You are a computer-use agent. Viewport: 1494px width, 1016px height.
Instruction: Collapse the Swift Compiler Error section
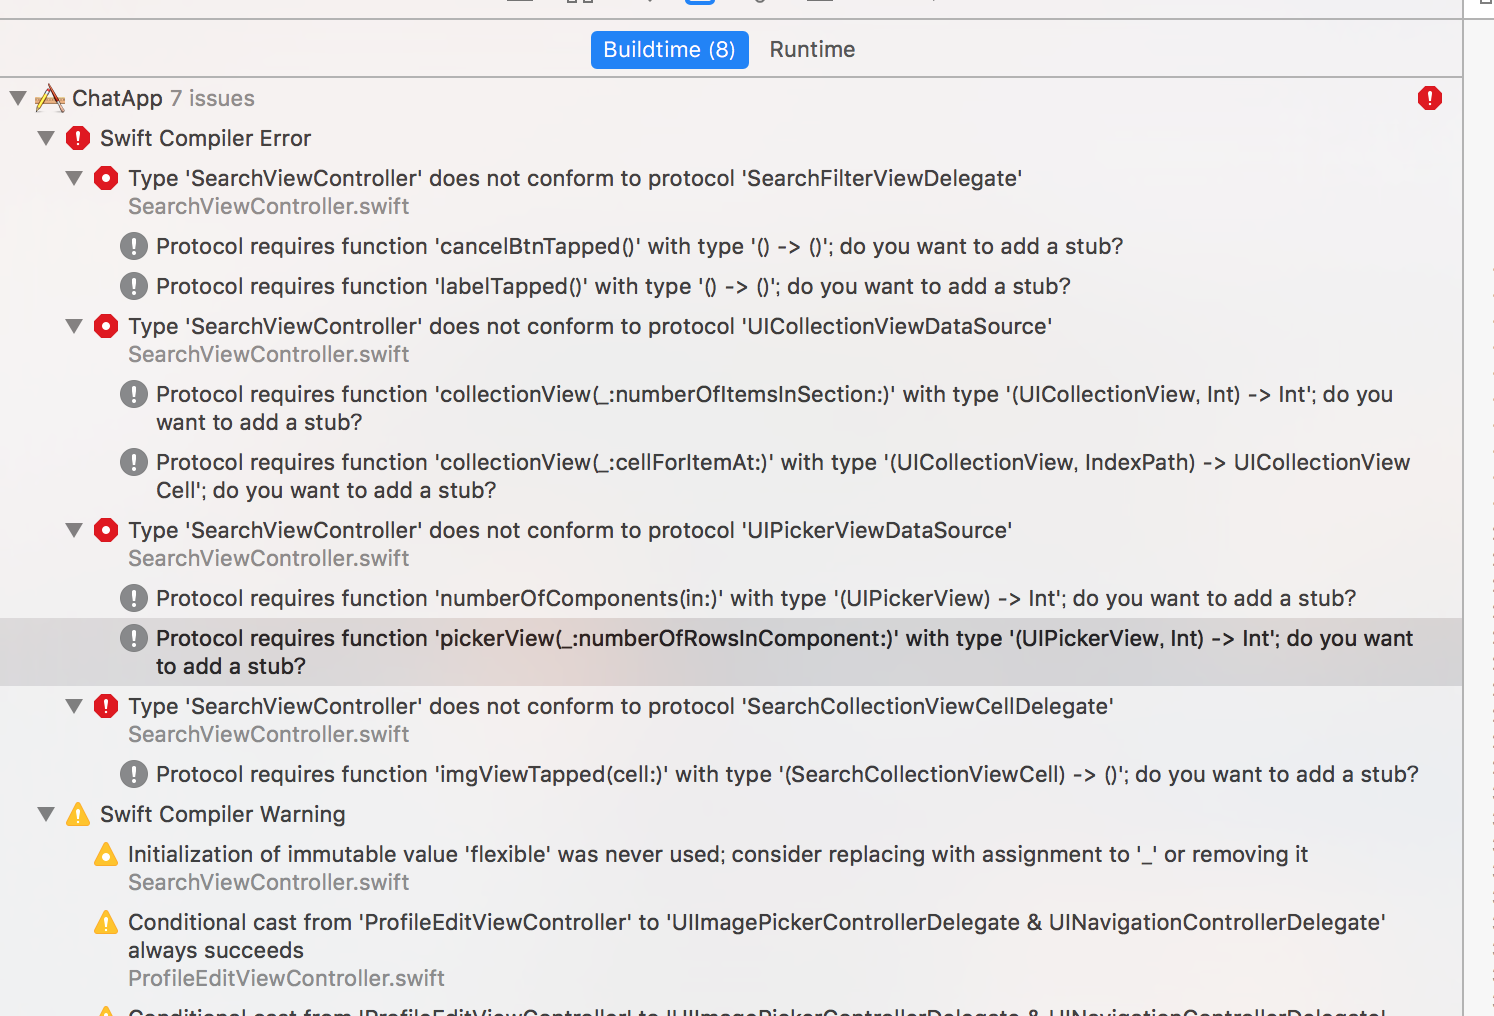46,138
